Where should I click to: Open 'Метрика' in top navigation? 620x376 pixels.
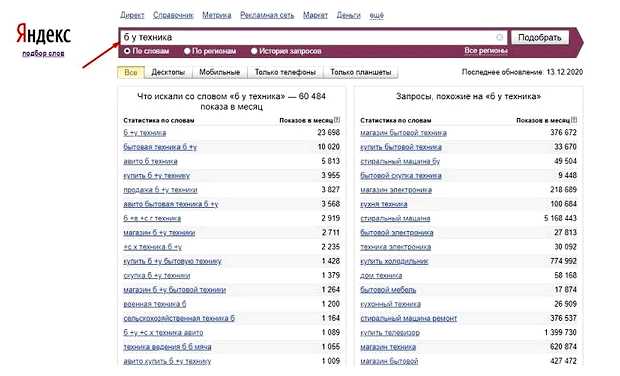tap(217, 15)
